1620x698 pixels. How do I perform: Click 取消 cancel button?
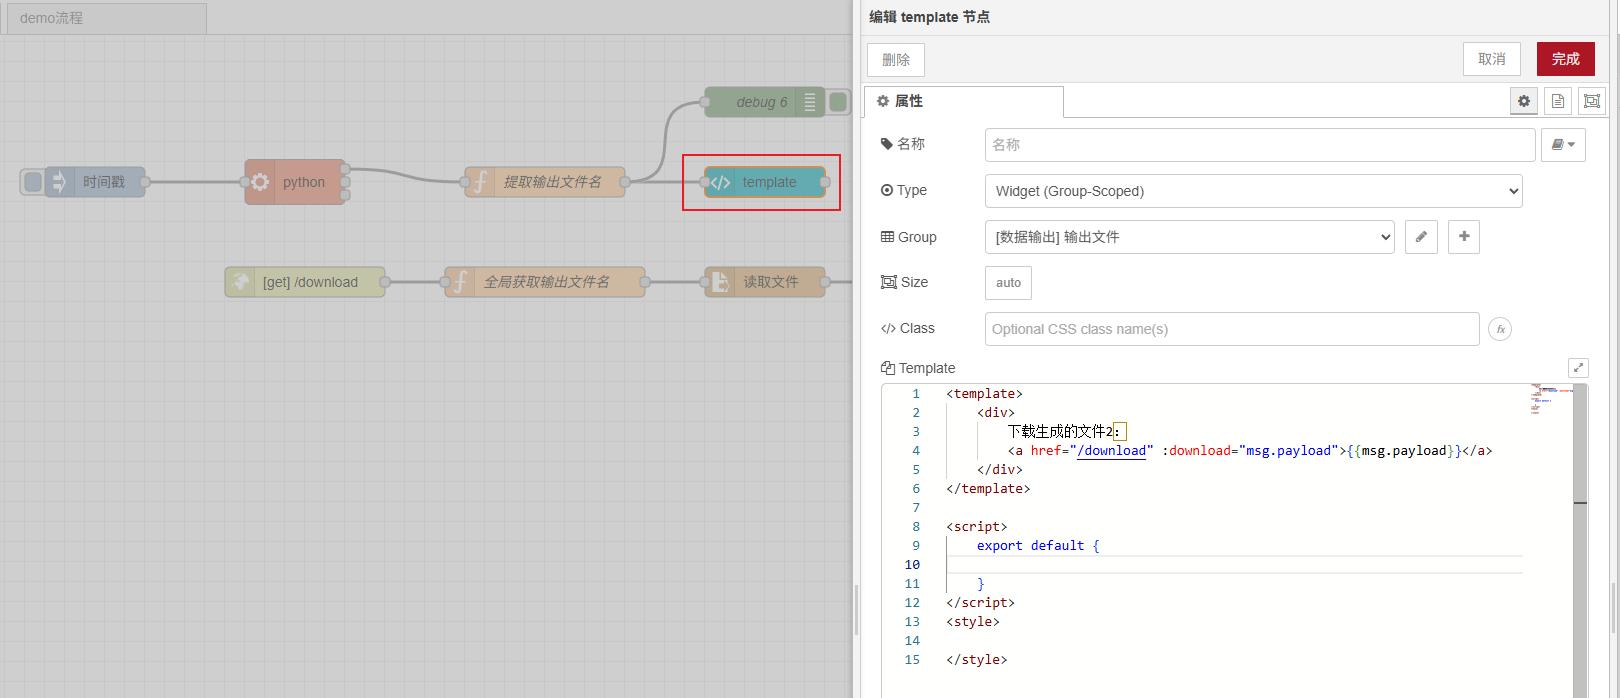click(x=1492, y=59)
